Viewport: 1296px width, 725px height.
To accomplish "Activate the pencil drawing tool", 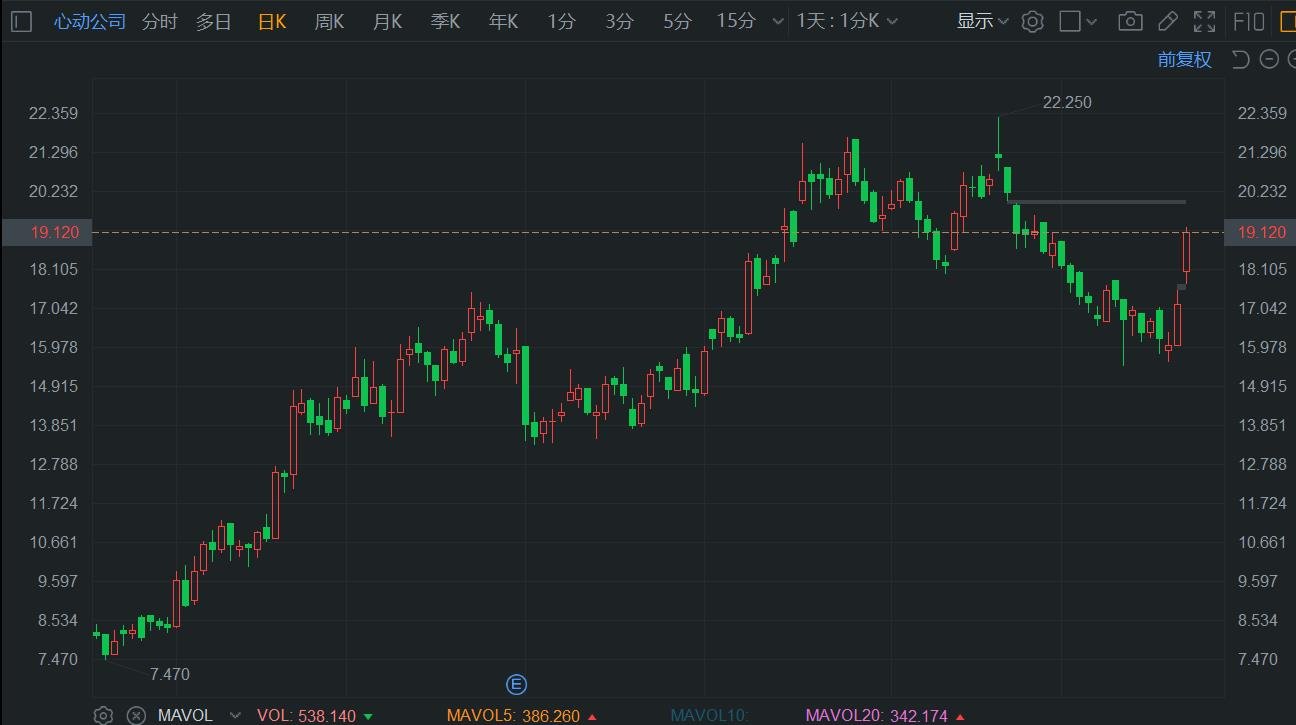I will 1167,21.
